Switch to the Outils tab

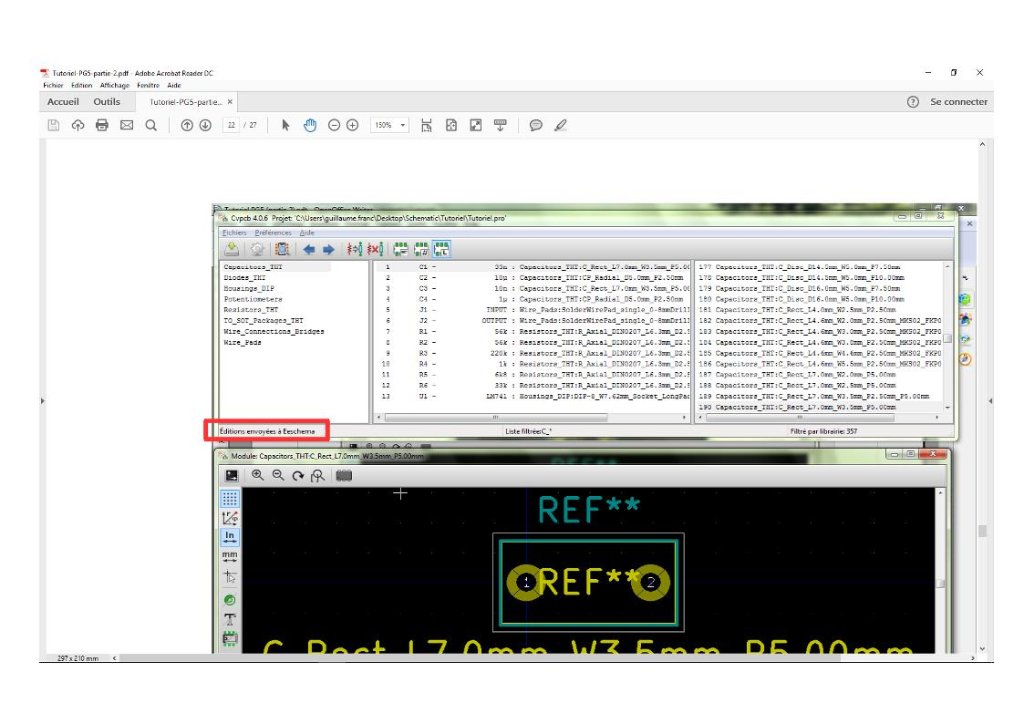[x=107, y=102]
